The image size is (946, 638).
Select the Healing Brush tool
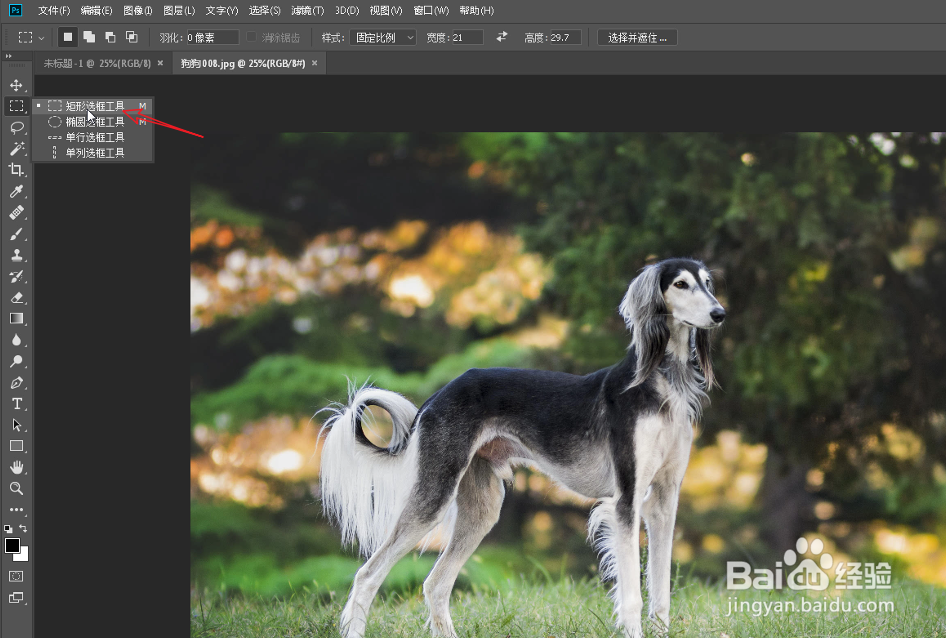pyautogui.click(x=16, y=212)
